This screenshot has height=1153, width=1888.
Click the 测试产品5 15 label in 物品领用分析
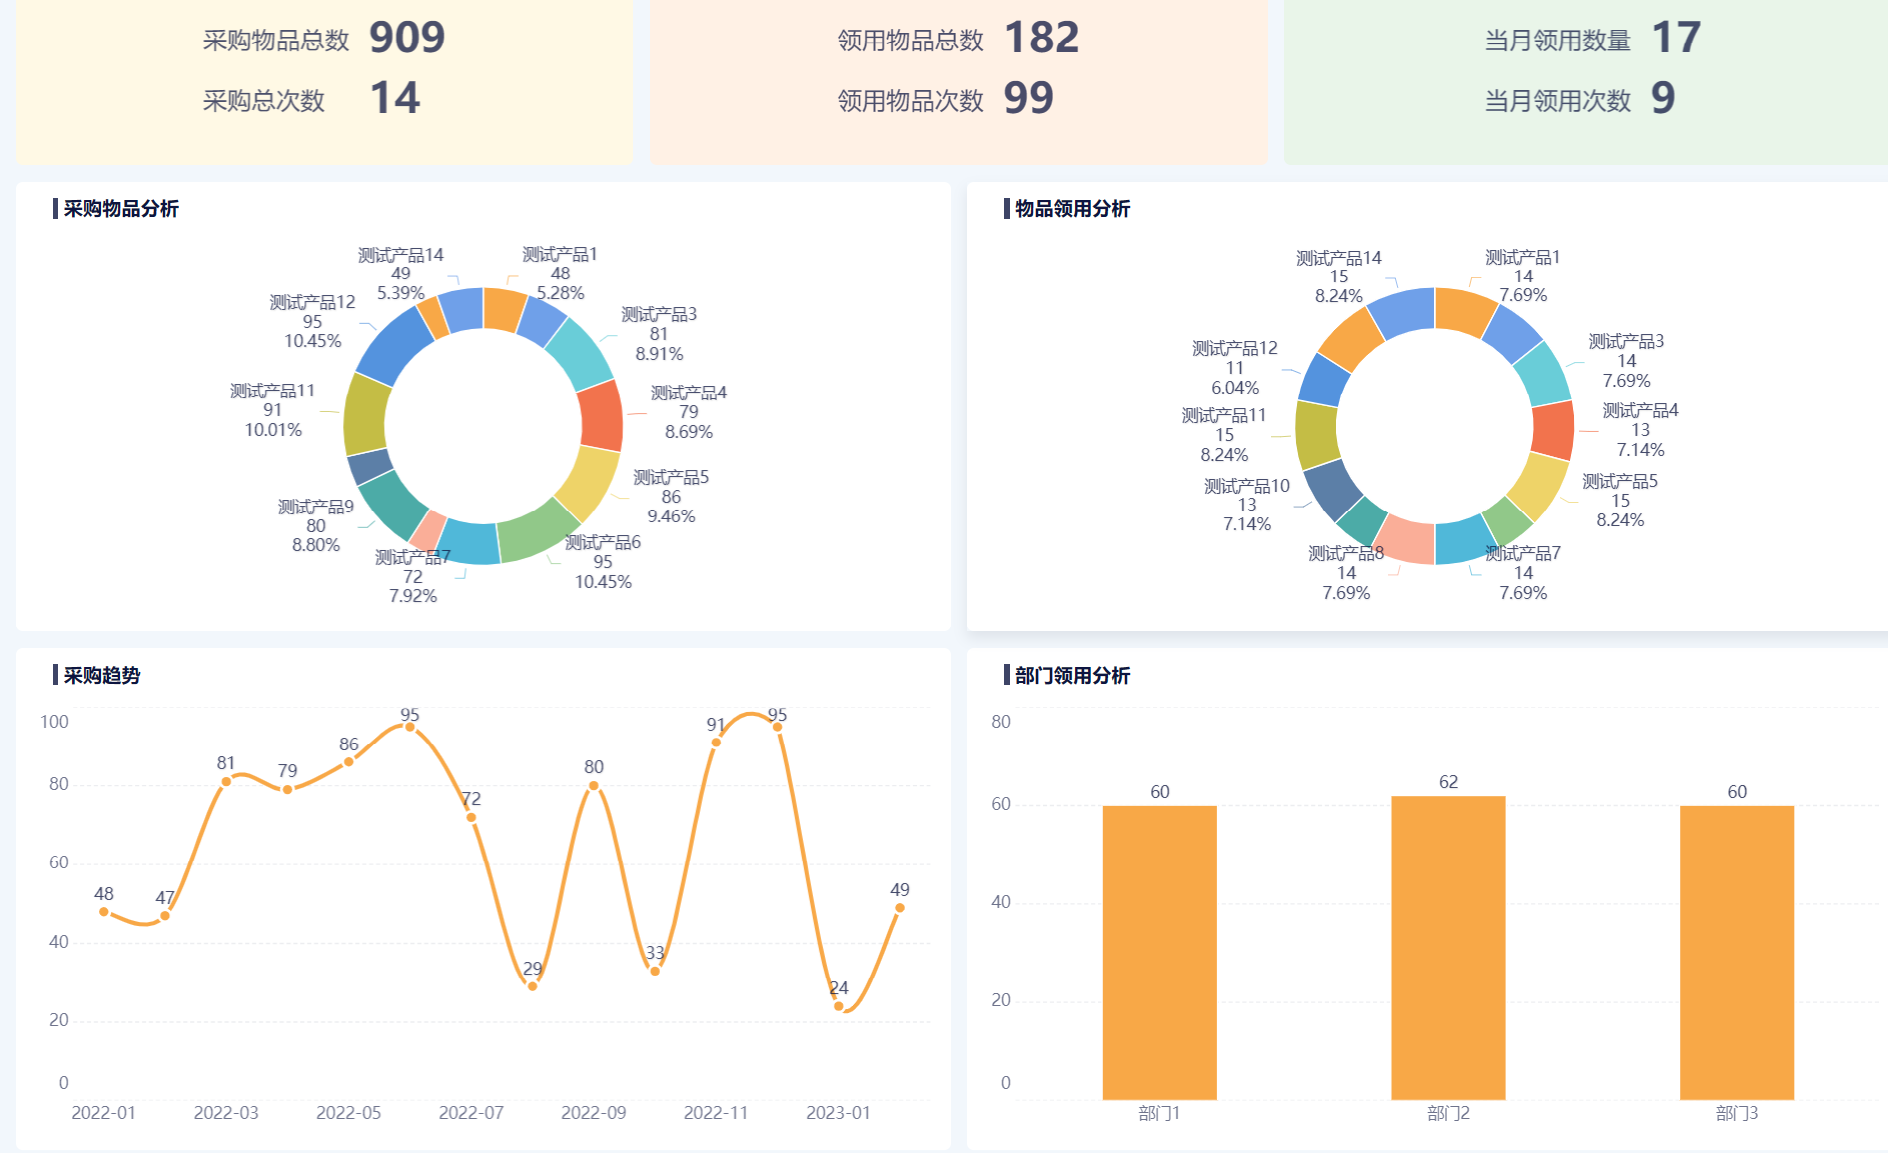tap(1620, 501)
